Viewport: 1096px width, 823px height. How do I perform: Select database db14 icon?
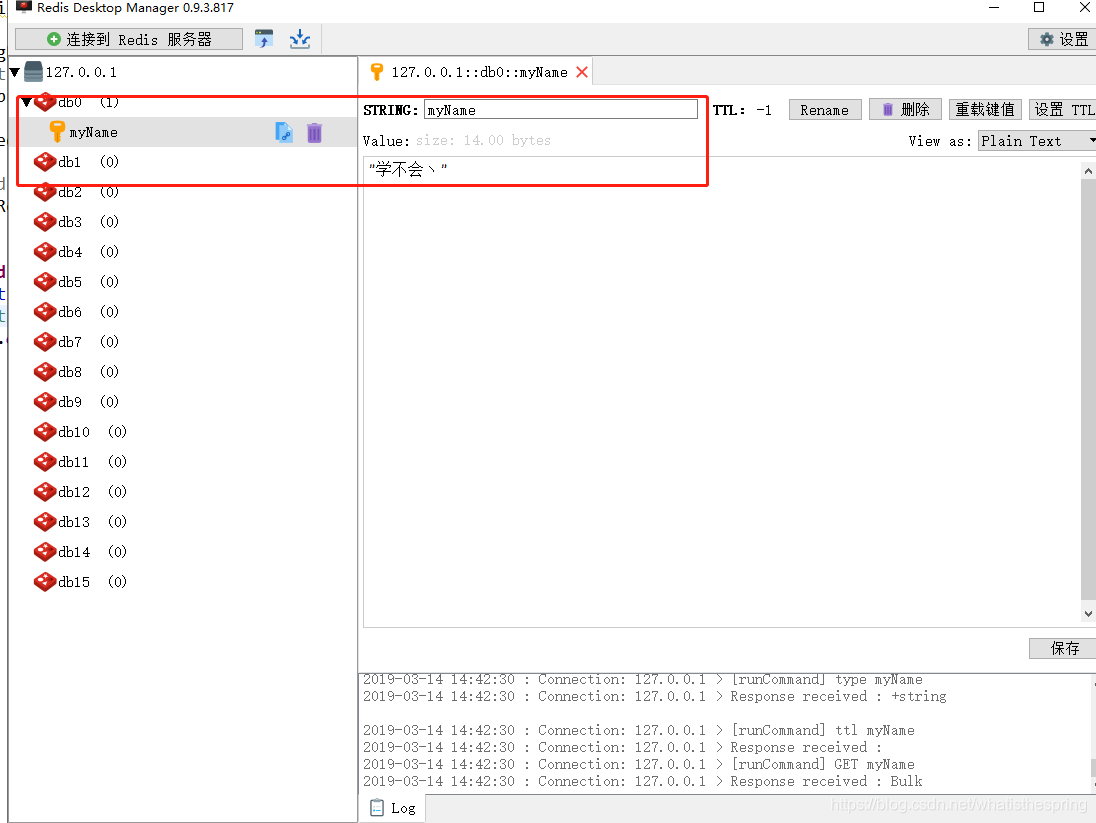[x=45, y=552]
